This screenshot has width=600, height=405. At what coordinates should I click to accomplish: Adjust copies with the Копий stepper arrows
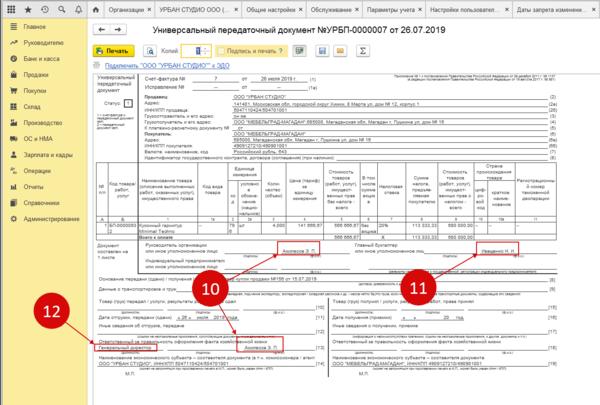(206, 51)
